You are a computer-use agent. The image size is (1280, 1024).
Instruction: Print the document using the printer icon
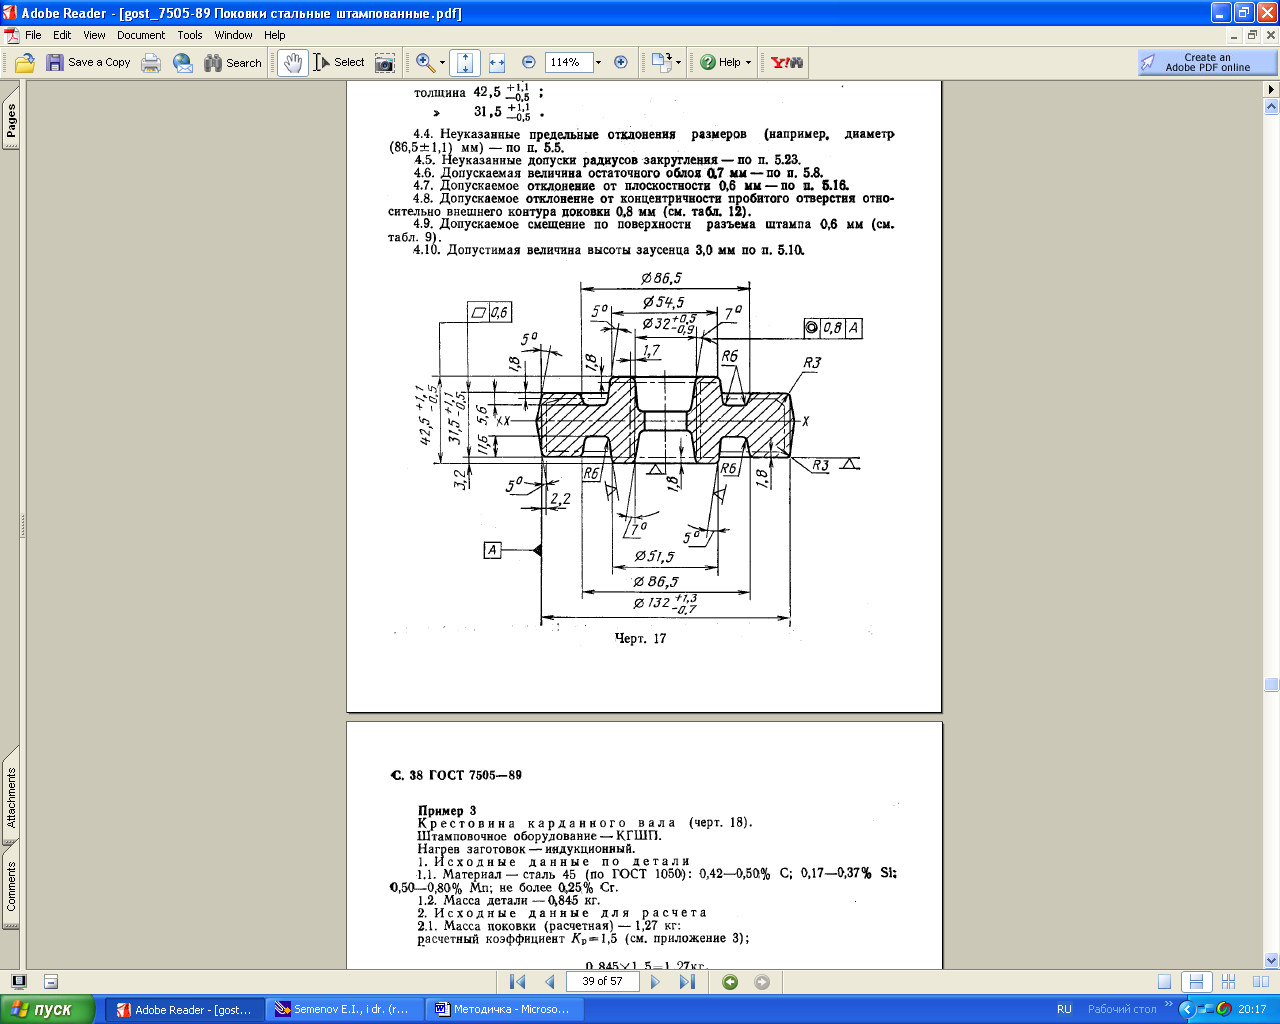pos(151,63)
